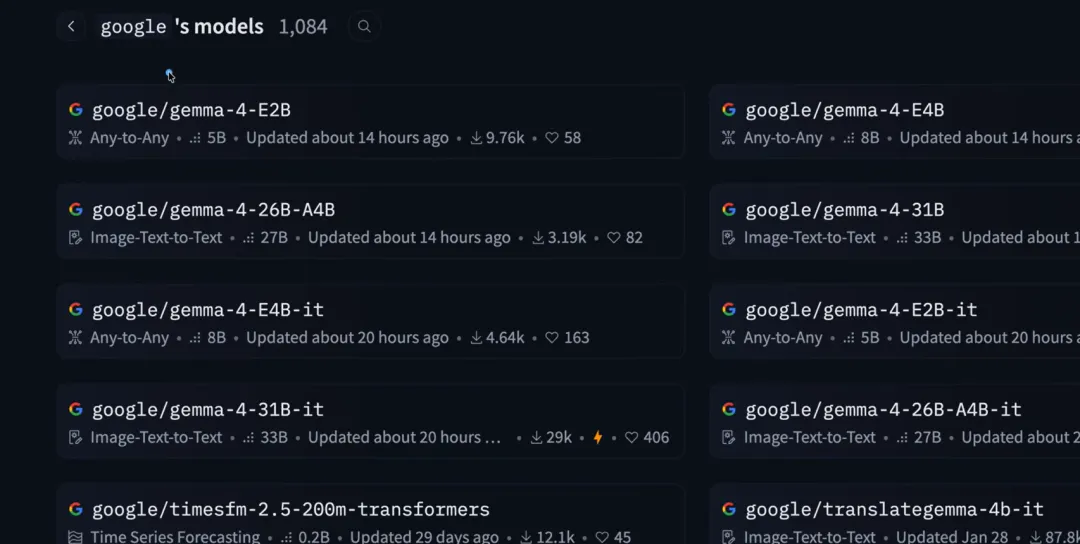
Task: Click the 12.1k download count
Action: tap(554, 536)
